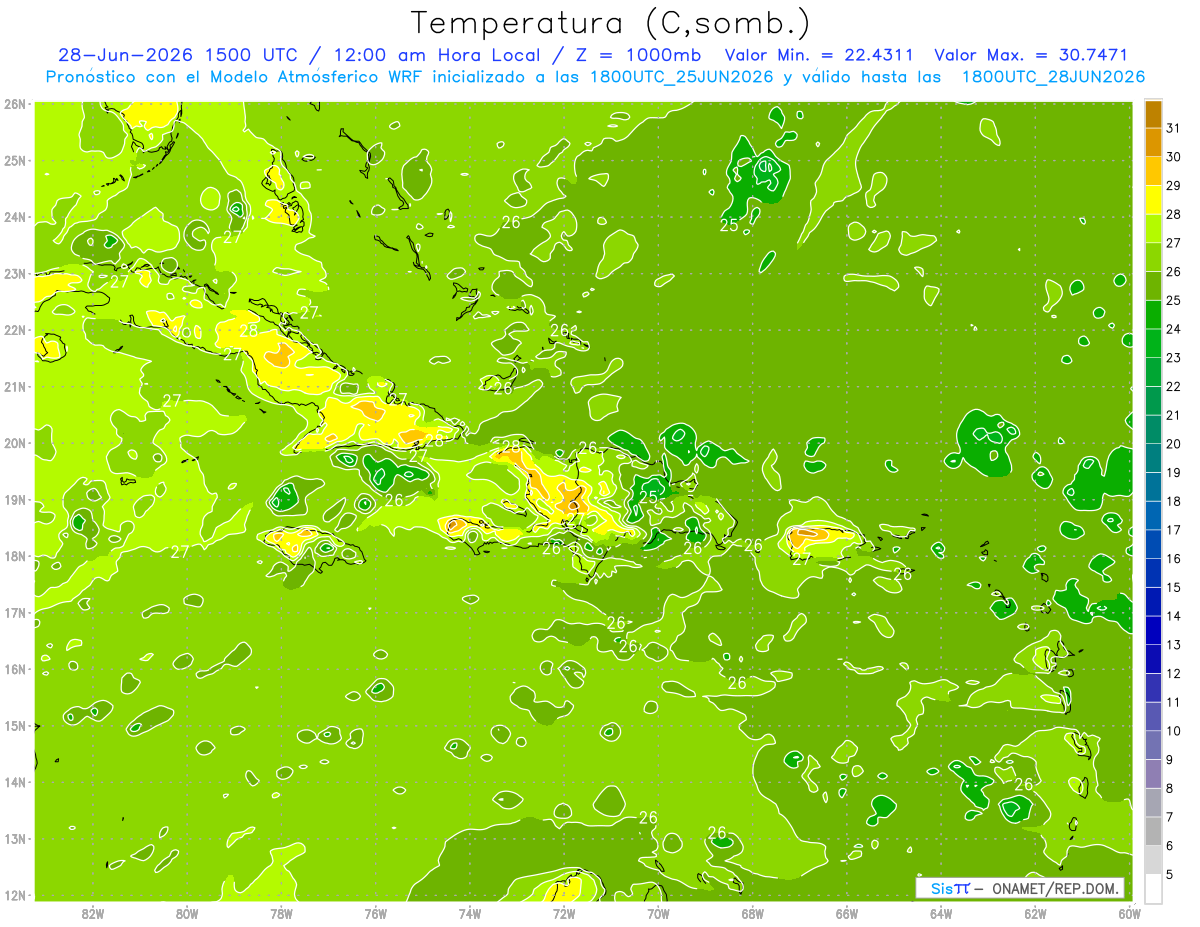1200x927 pixels.
Task: Click the 70W longitude axis label
Action: (658, 913)
